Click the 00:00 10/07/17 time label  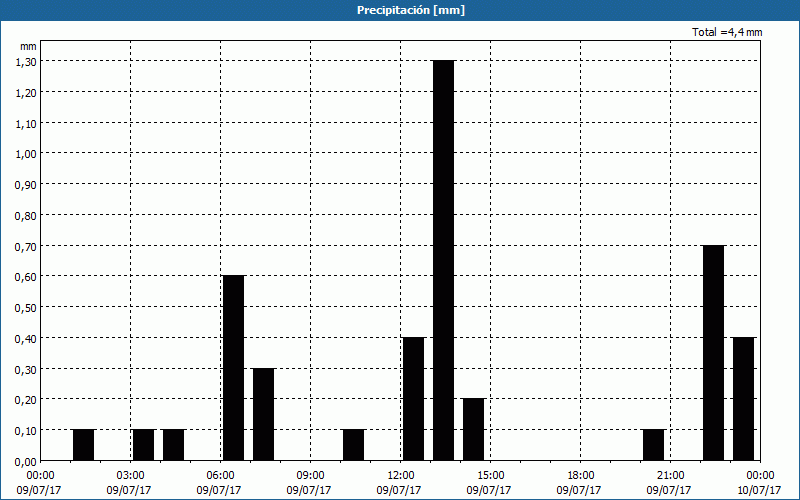coord(759,483)
